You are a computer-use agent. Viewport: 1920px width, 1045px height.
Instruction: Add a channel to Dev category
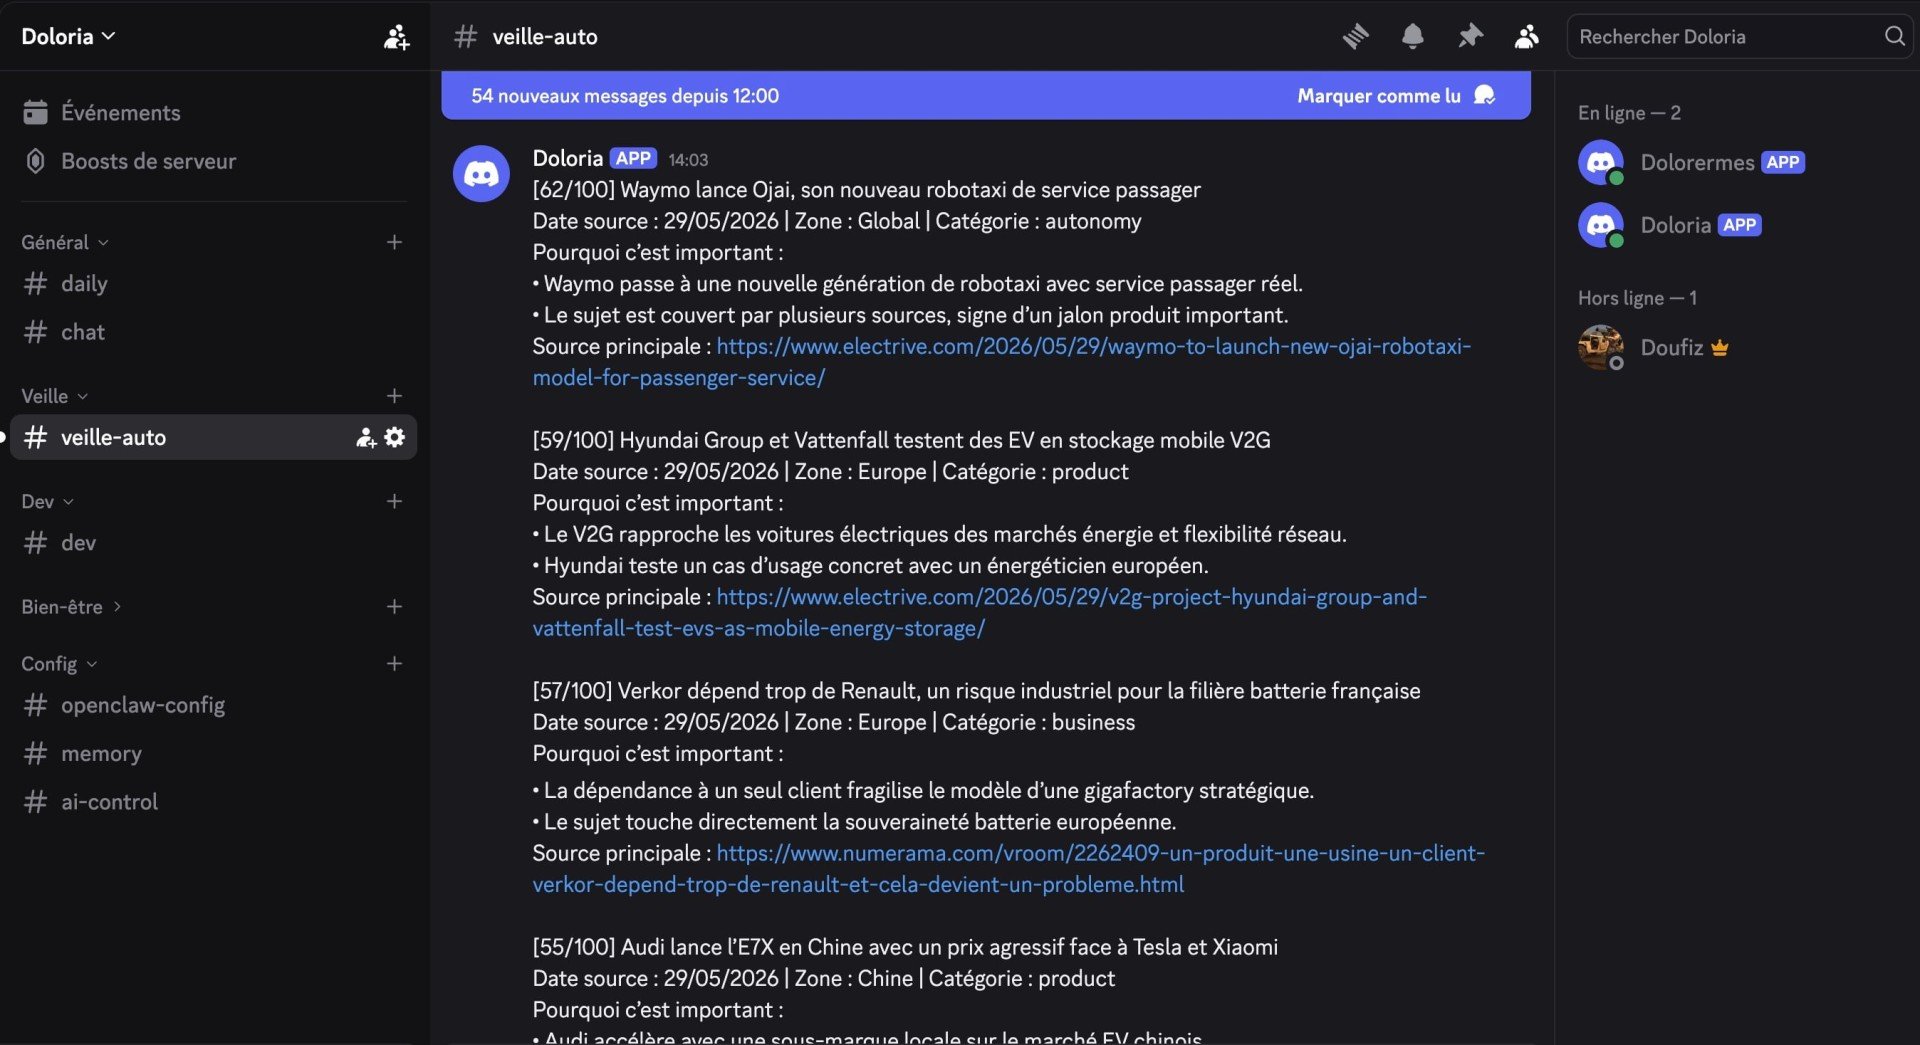(394, 501)
